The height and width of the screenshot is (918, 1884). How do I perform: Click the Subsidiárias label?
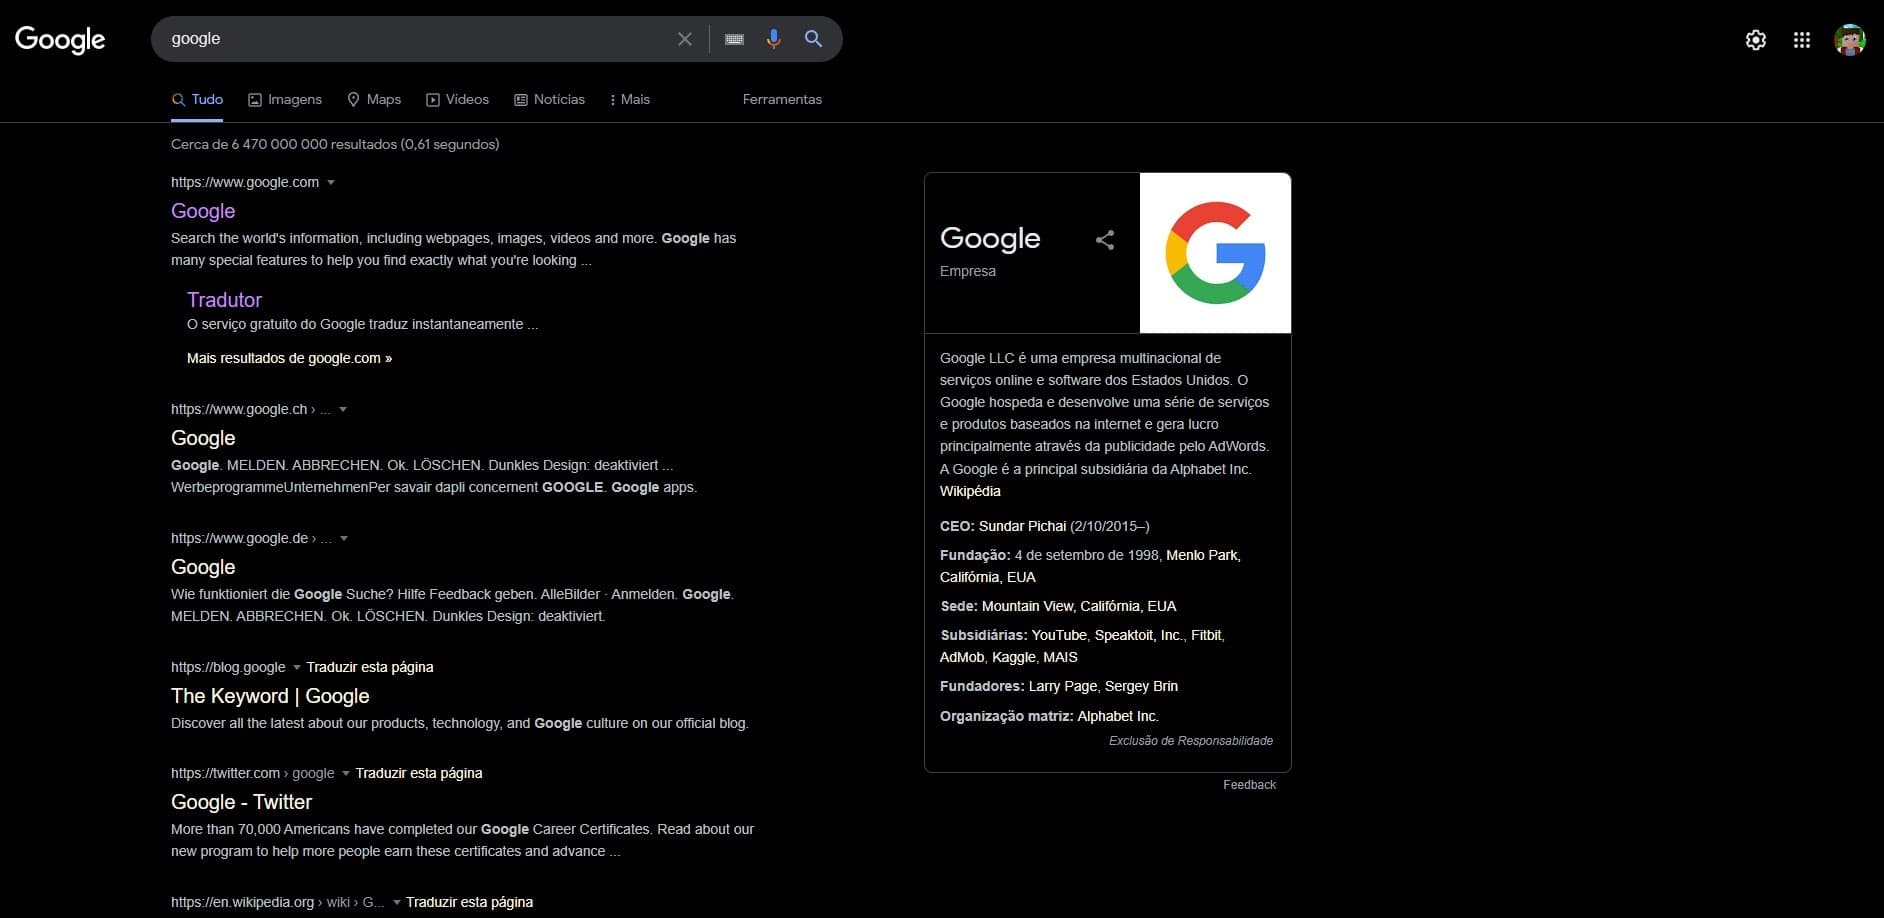(x=984, y=635)
